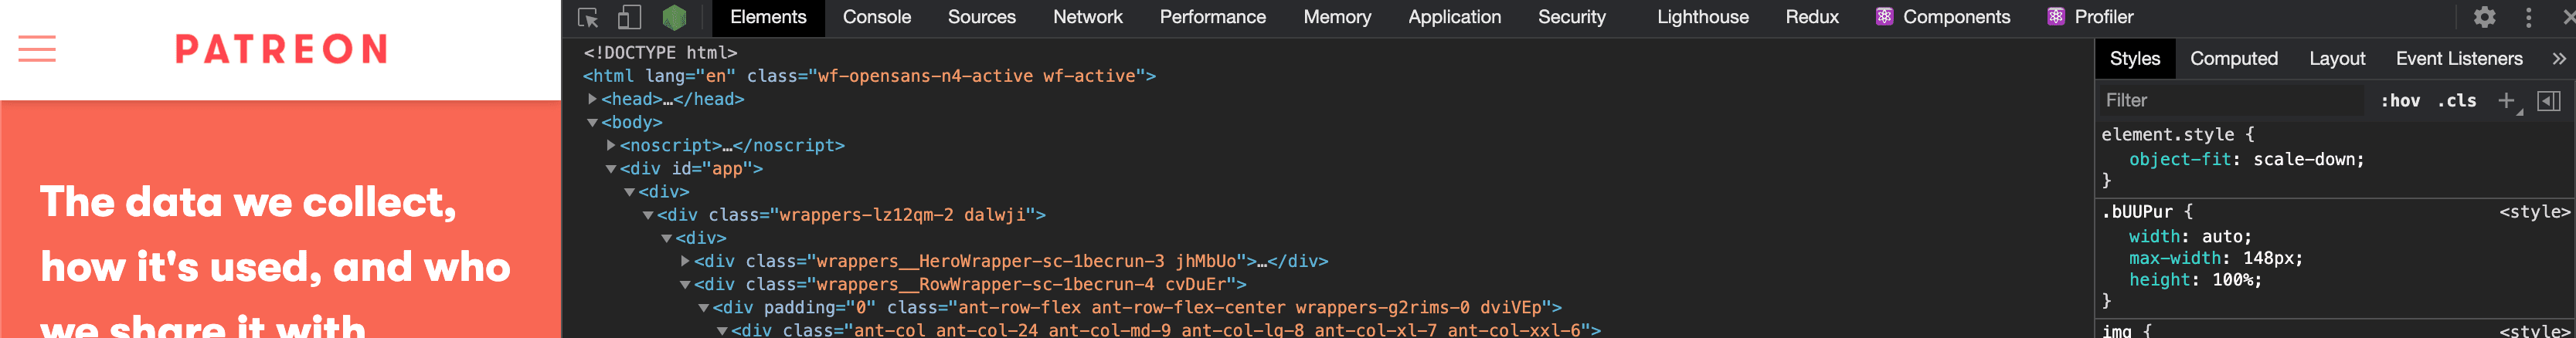This screenshot has width=2576, height=338.
Task: Toggle the :hov element state panel
Action: pyautogui.click(x=2400, y=101)
